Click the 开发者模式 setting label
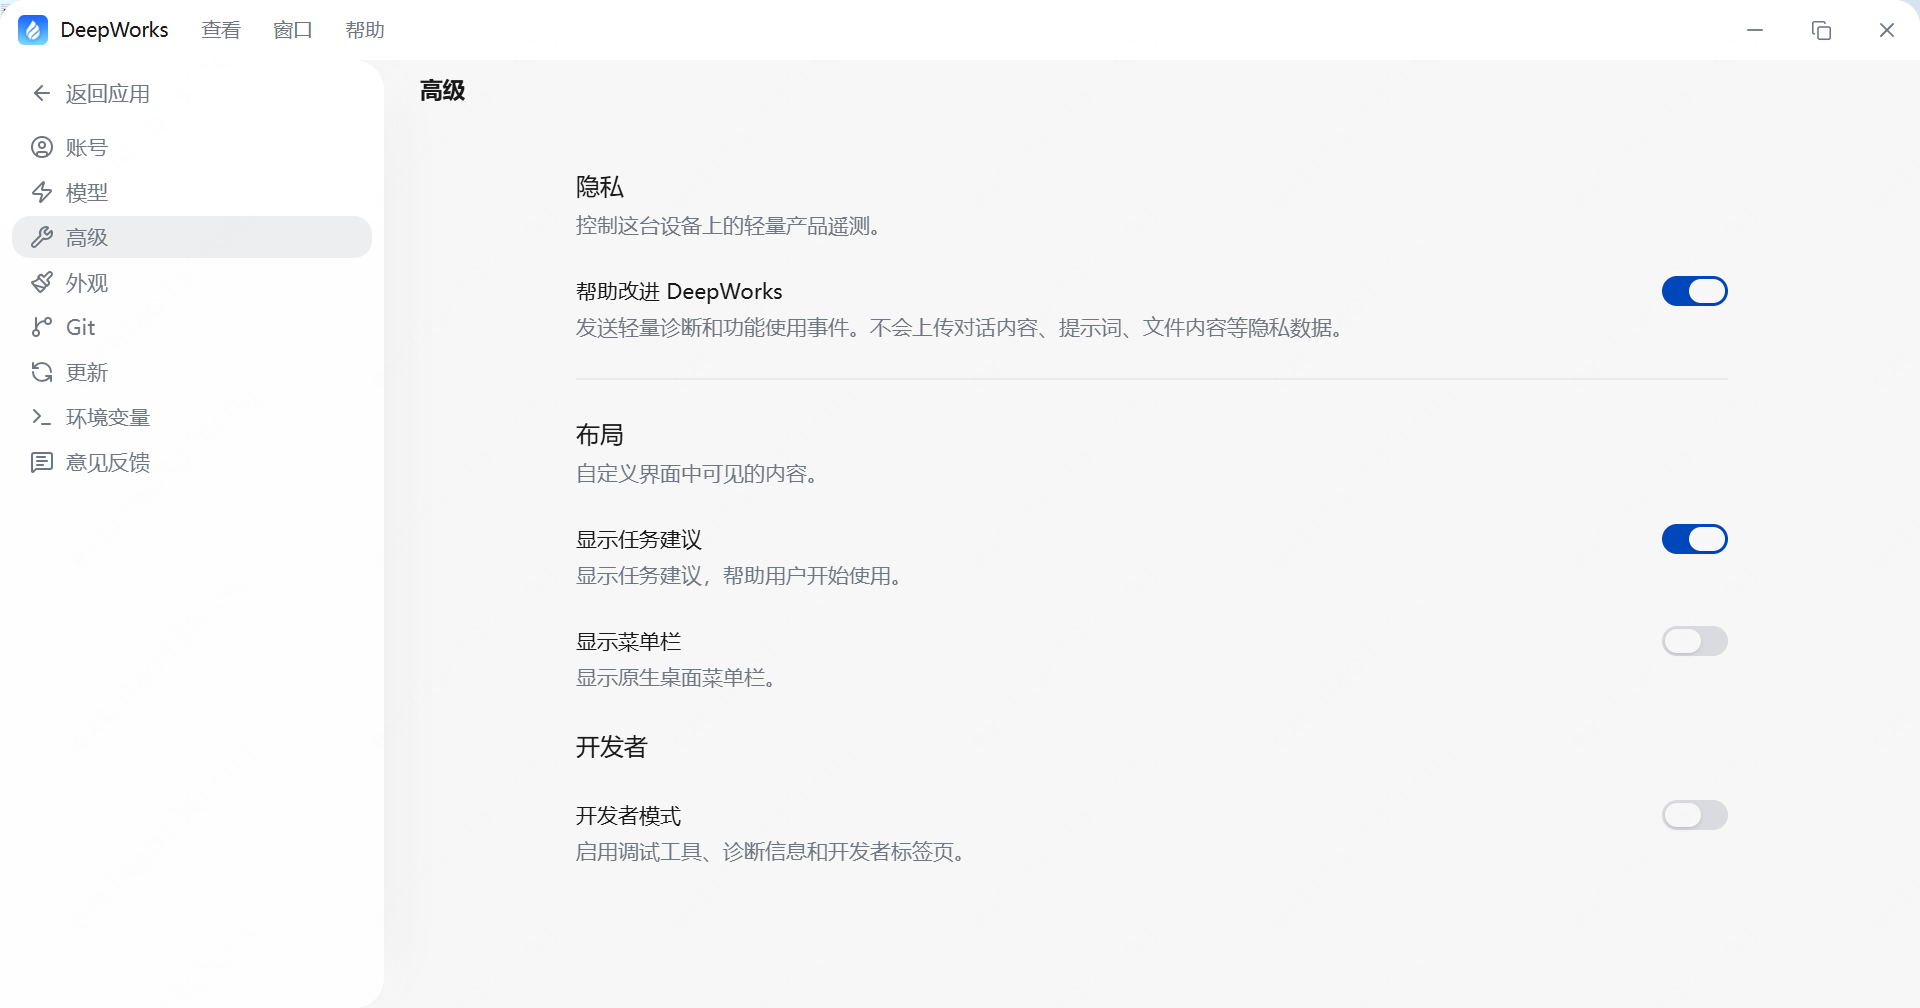This screenshot has height=1008, width=1920. click(x=629, y=815)
